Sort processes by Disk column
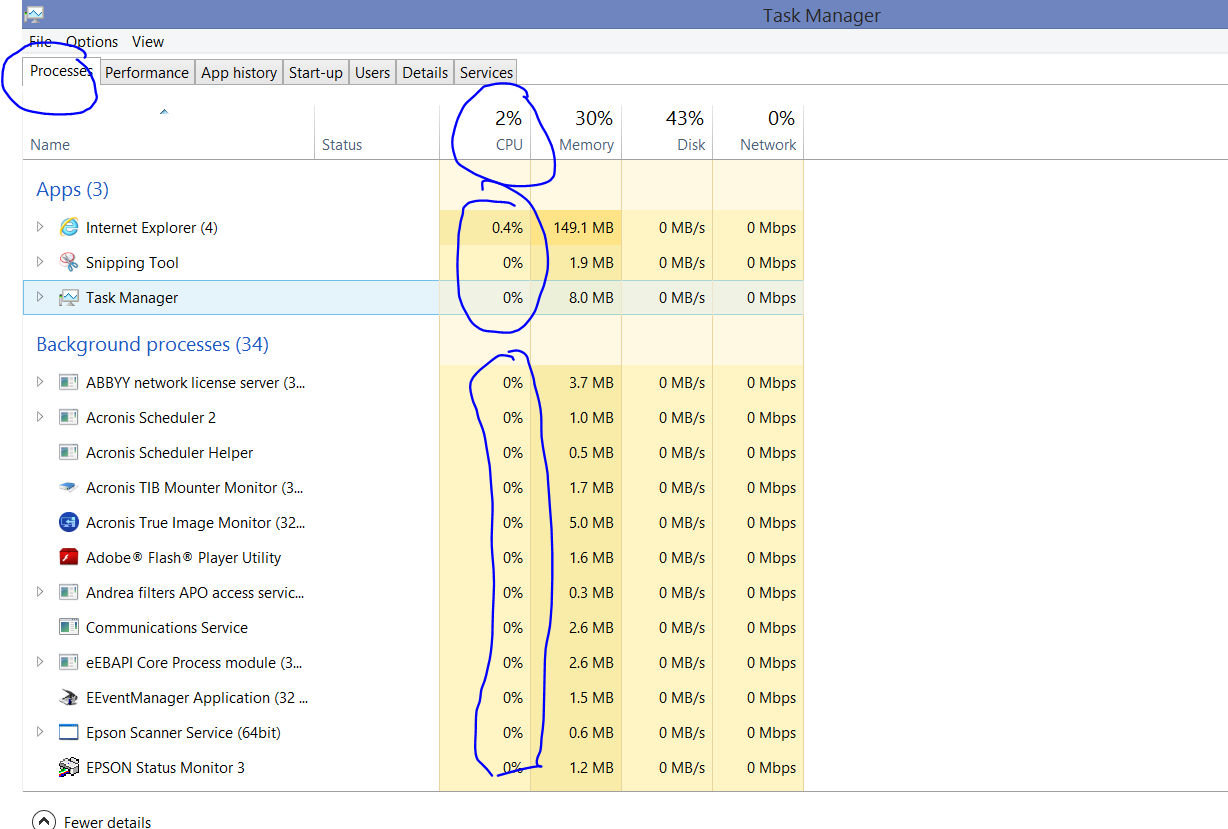The image size is (1228, 829). pos(667,132)
